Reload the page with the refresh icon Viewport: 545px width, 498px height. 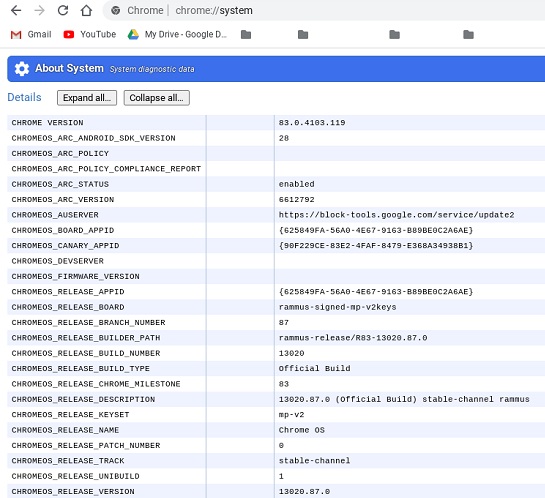pyautogui.click(x=63, y=10)
